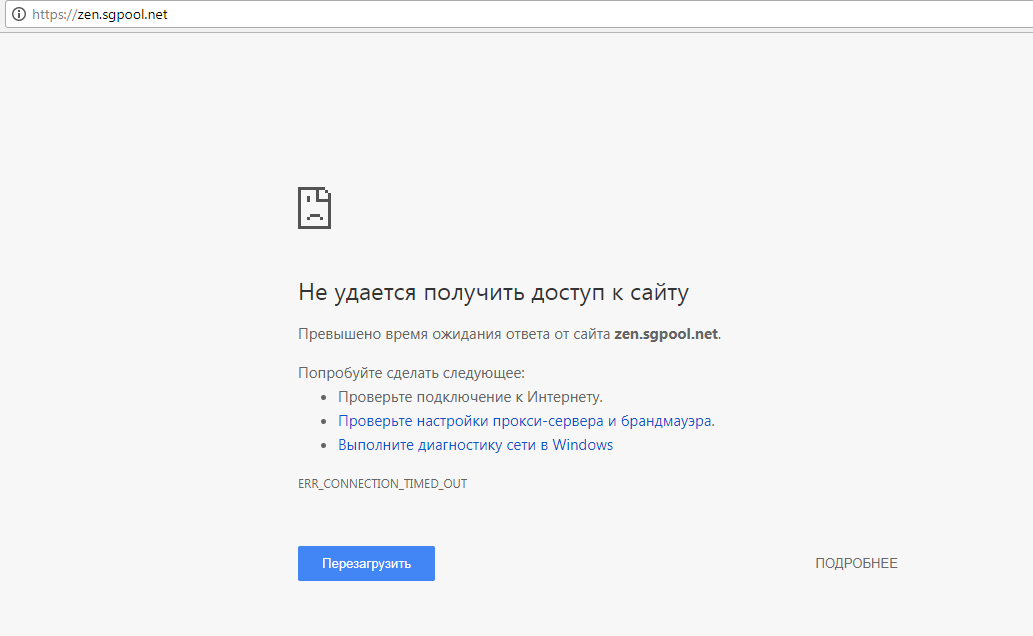Viewport: 1033px width, 636px height.
Task: Click the bullet before Проверьте подключение к Интернету
Action: [x=324, y=398]
